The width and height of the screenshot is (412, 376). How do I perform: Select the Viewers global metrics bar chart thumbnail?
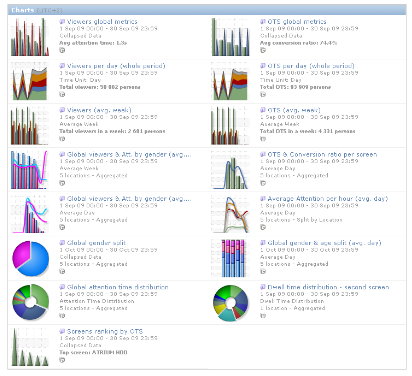(x=30, y=37)
